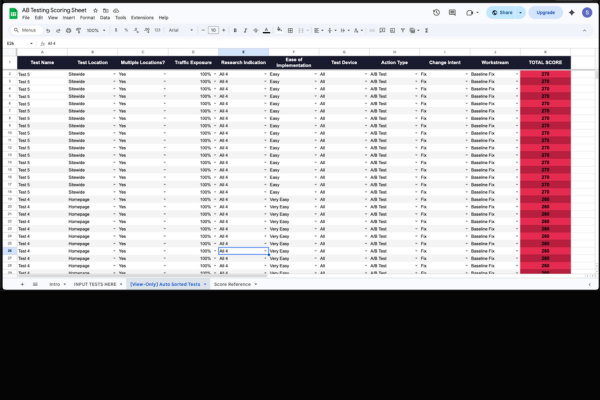Star the AB Testing Scoring Sheet
The width and height of the screenshot is (600, 400).
95,10
